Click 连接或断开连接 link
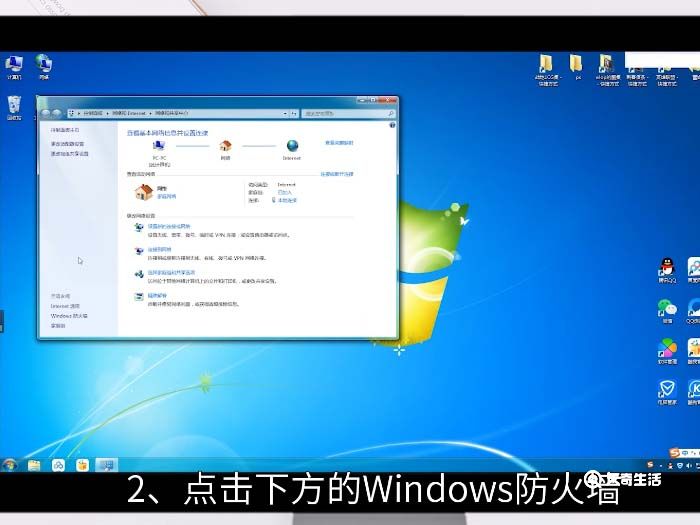This screenshot has width=700, height=525. pyautogui.click(x=337, y=174)
